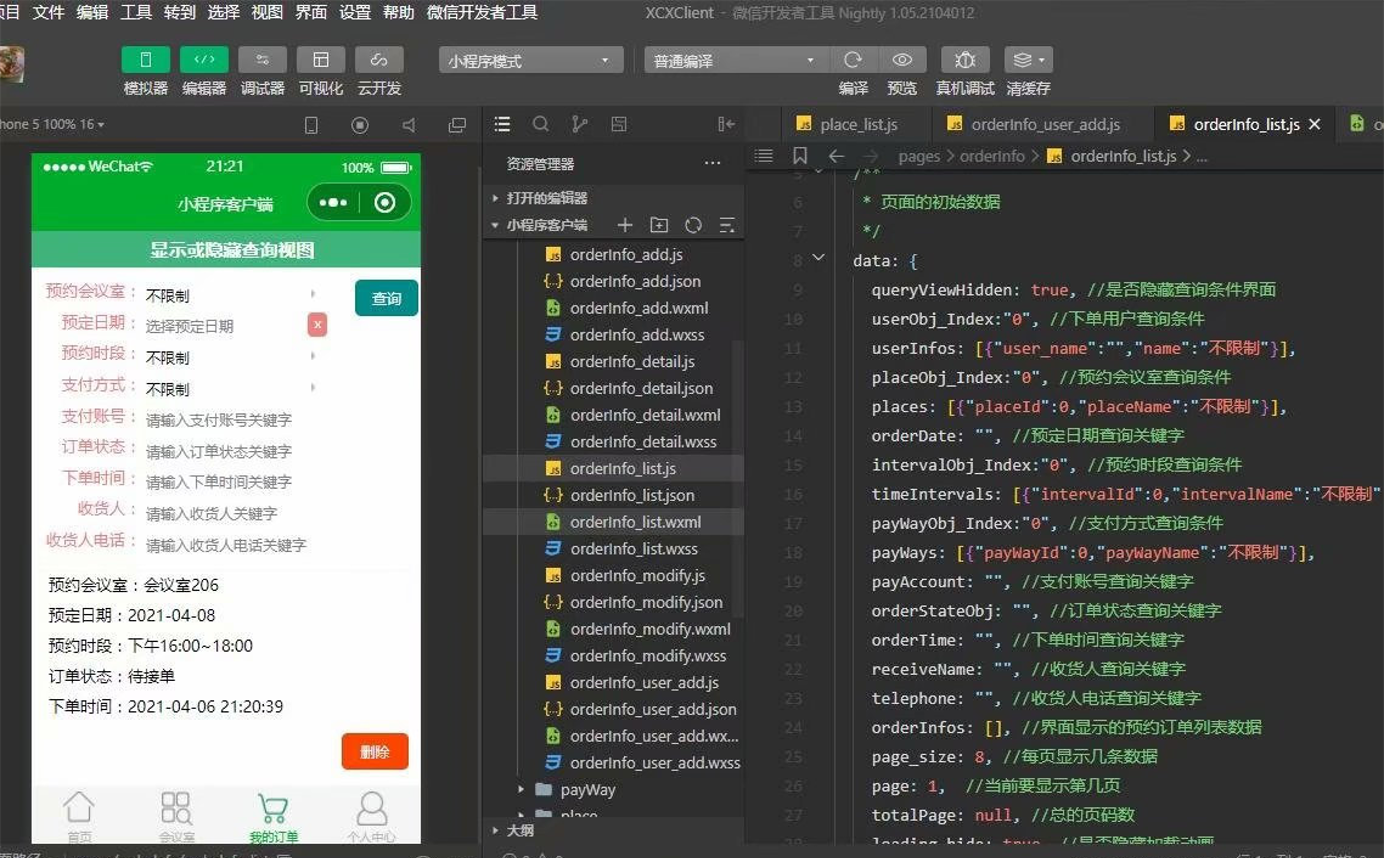The width and height of the screenshot is (1385, 858).
Task: Clear 预定日期 with the red x button
Action: click(x=317, y=325)
